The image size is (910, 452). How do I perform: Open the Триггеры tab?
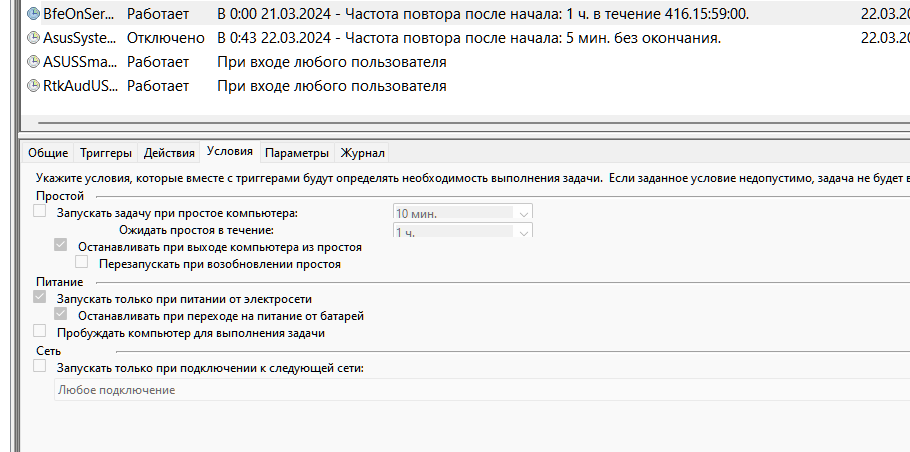(x=105, y=153)
